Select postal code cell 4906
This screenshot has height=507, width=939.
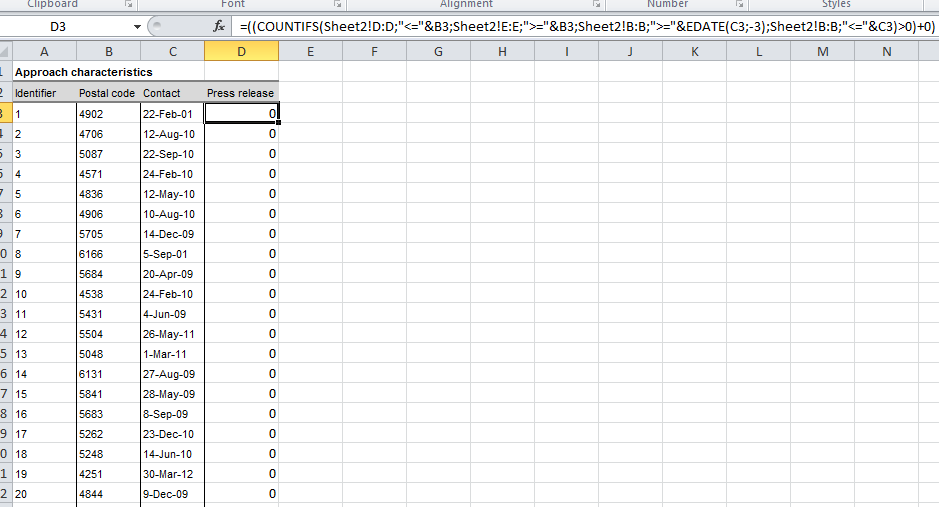point(108,214)
